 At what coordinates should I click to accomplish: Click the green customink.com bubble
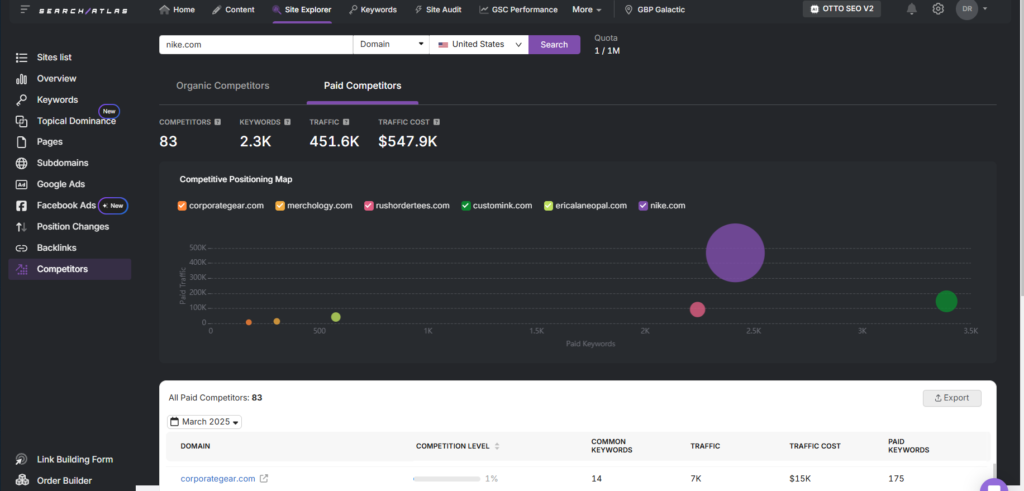point(946,301)
